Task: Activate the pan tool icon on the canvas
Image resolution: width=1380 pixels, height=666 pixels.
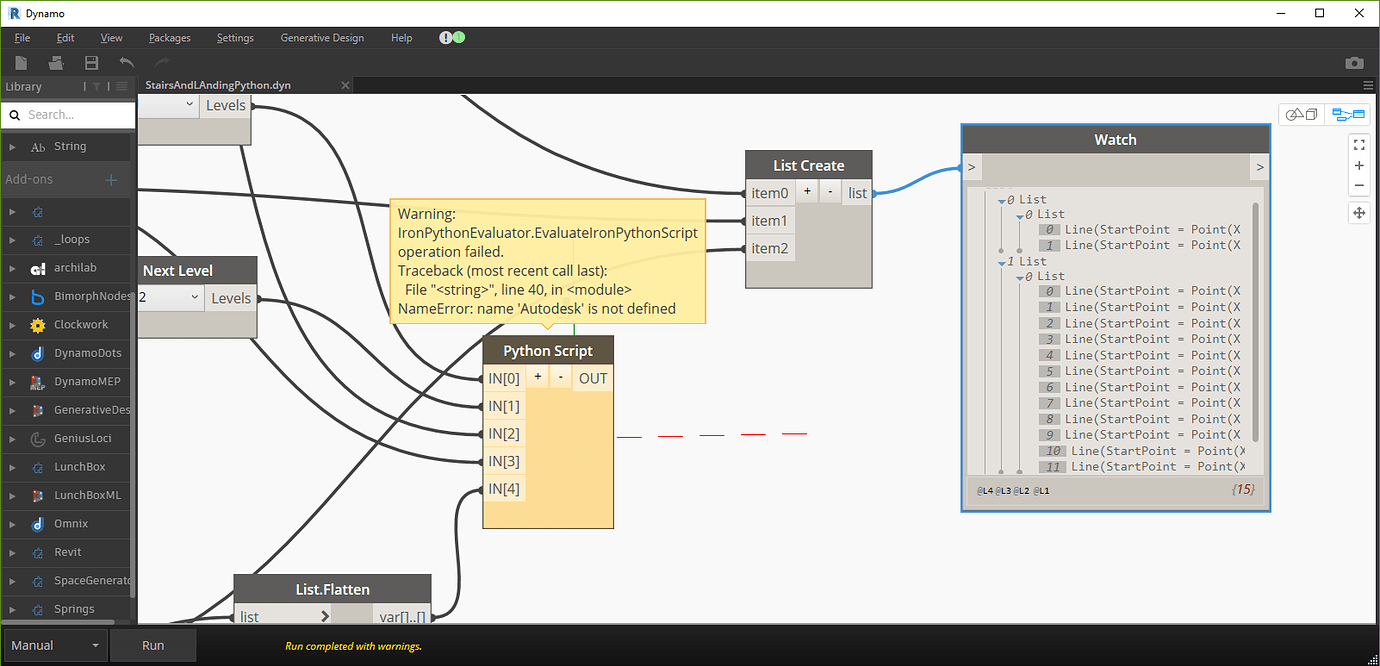Action: pos(1359,213)
